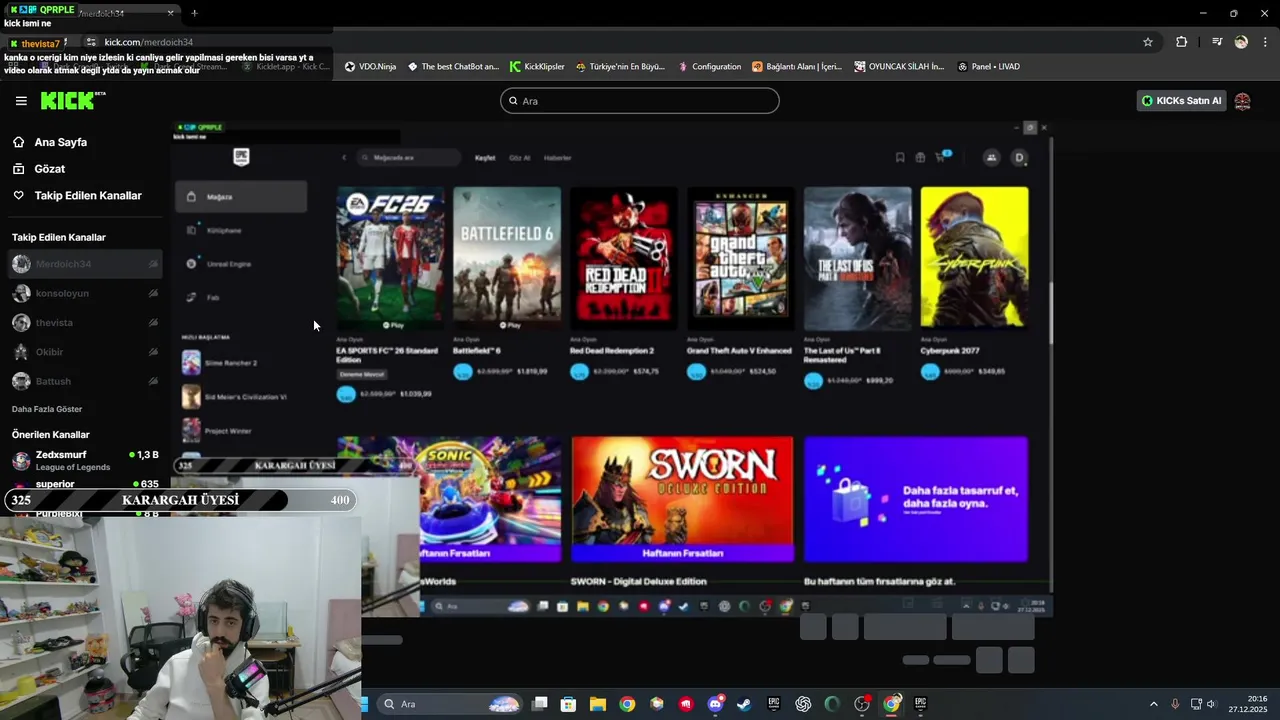This screenshot has width=1280, height=720.
Task: Open EA SPORTS FC 26 game cover
Action: coord(390,258)
